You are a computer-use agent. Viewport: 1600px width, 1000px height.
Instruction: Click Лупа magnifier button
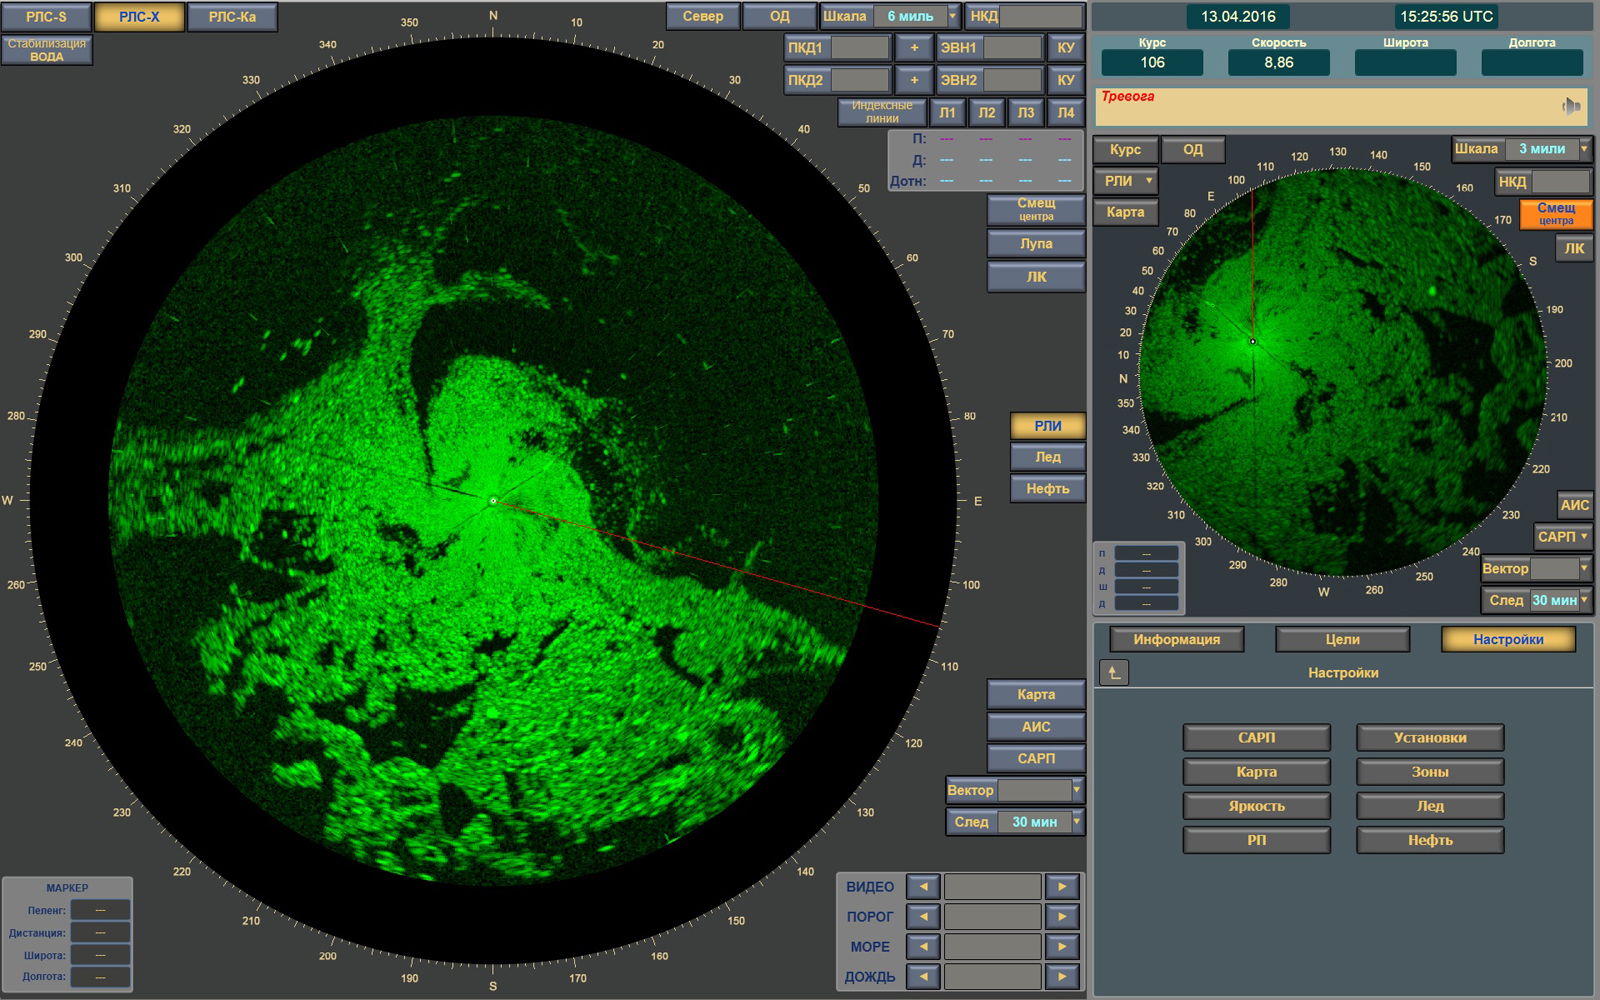pos(1036,244)
